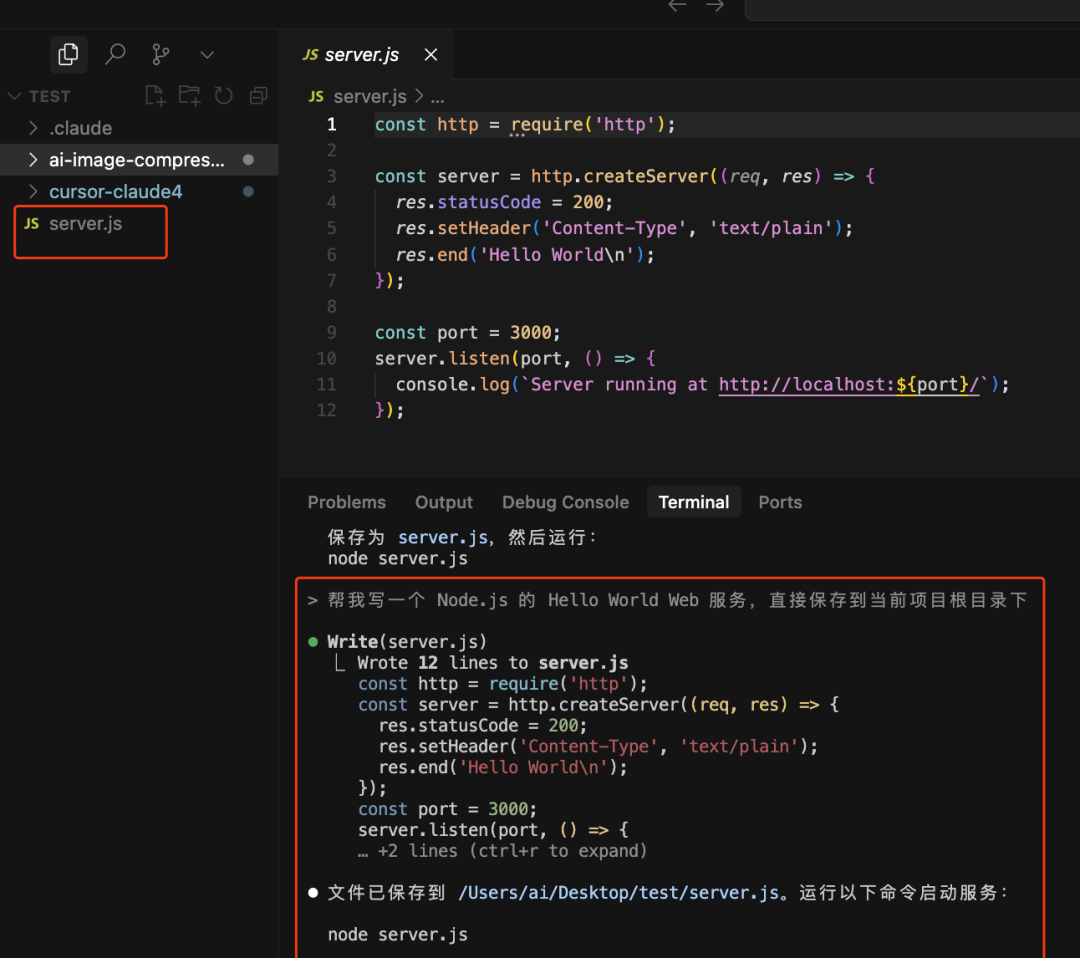Click line number 9 in the editor gutter
The image size is (1080, 958).
(331, 333)
